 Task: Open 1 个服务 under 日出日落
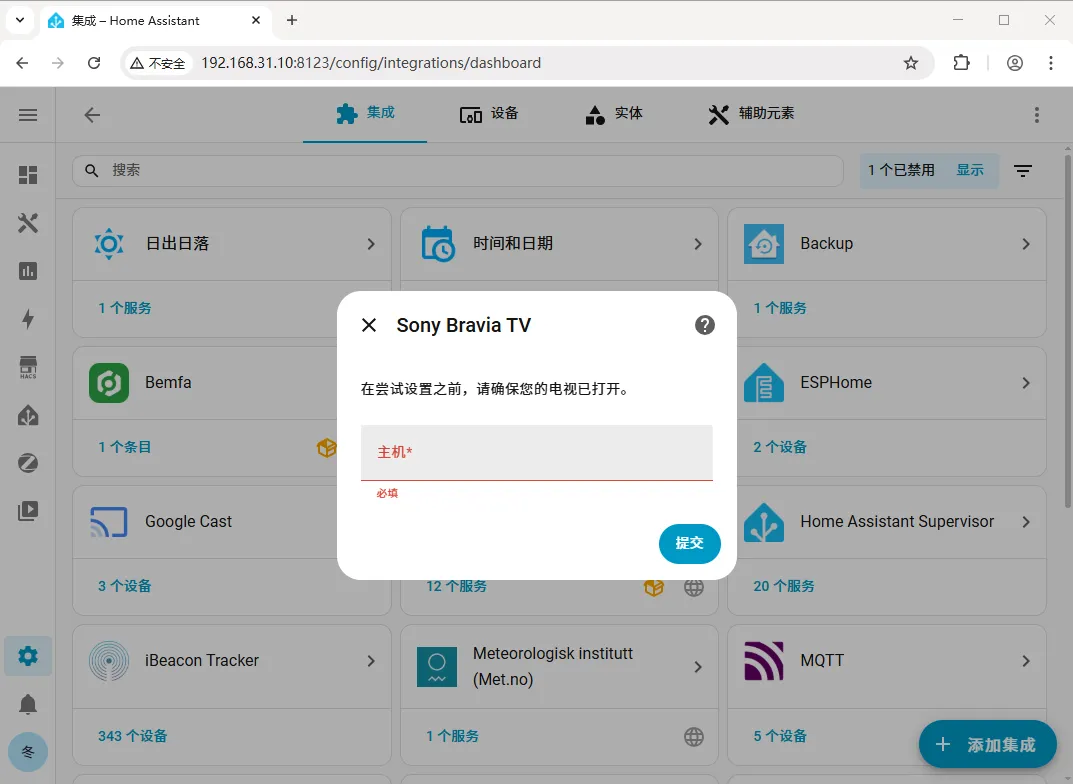[x=125, y=308]
